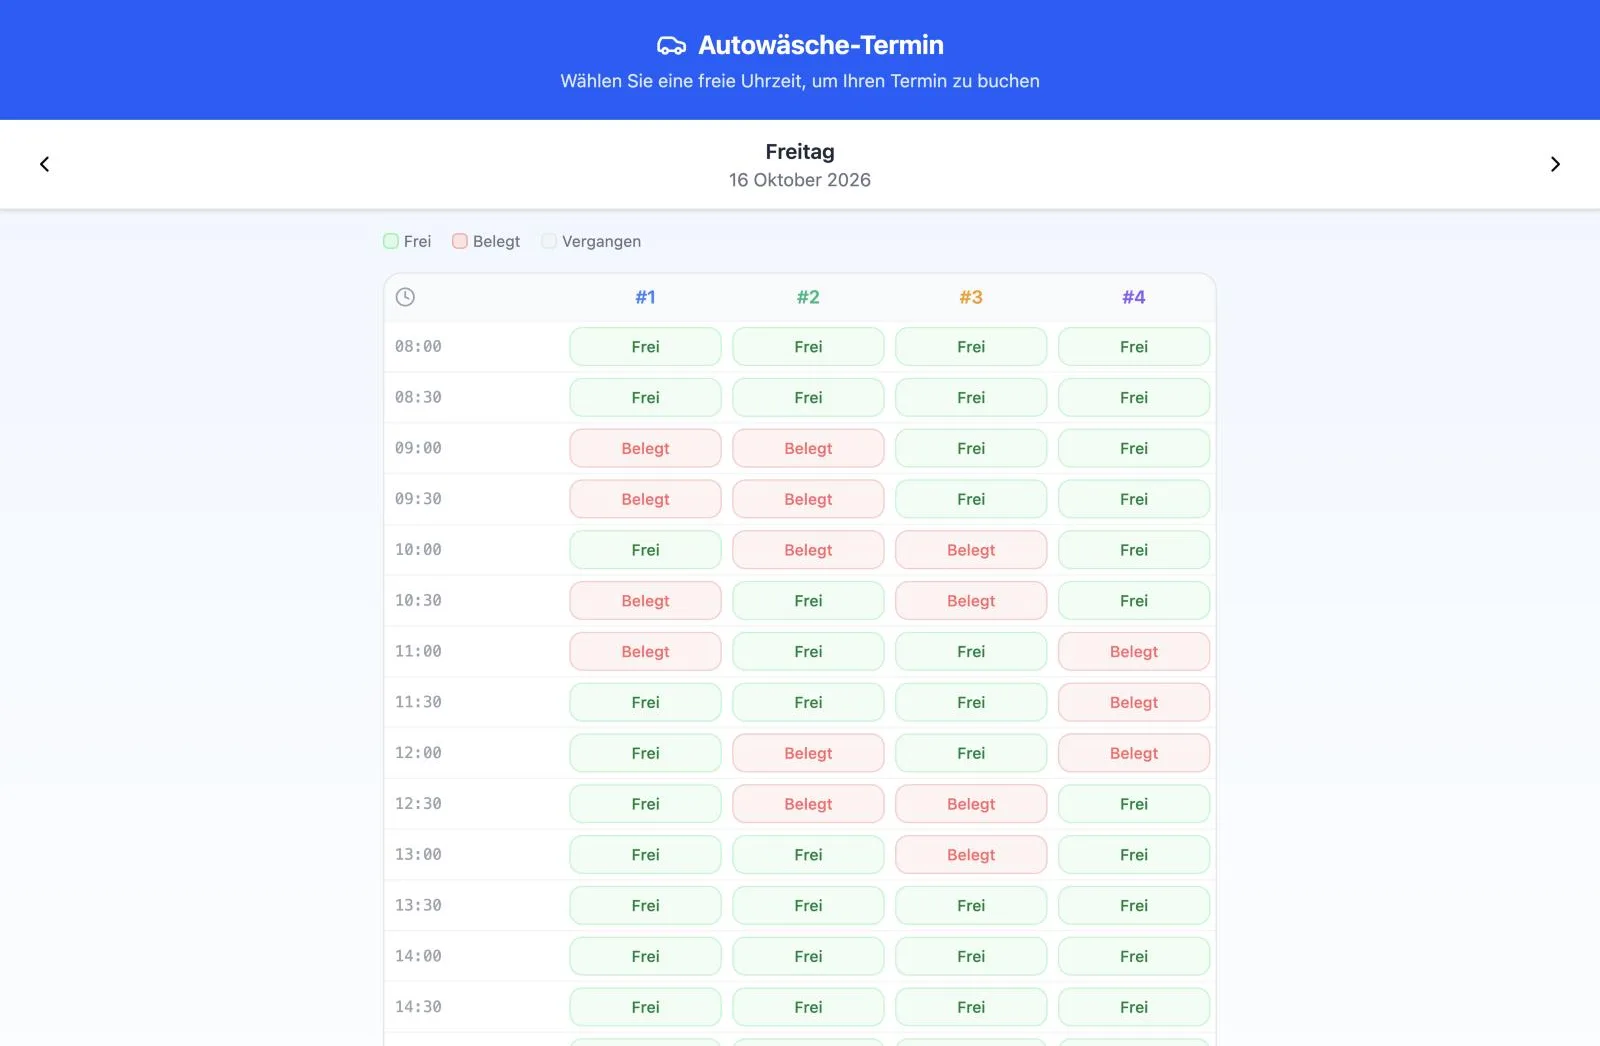
Task: Book the 08:00 Frei slot in bay #1
Action: tap(645, 347)
